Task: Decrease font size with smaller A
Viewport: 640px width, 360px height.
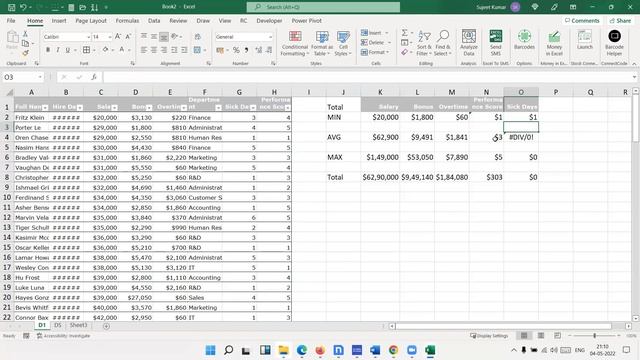Action: pyautogui.click(x=128, y=37)
